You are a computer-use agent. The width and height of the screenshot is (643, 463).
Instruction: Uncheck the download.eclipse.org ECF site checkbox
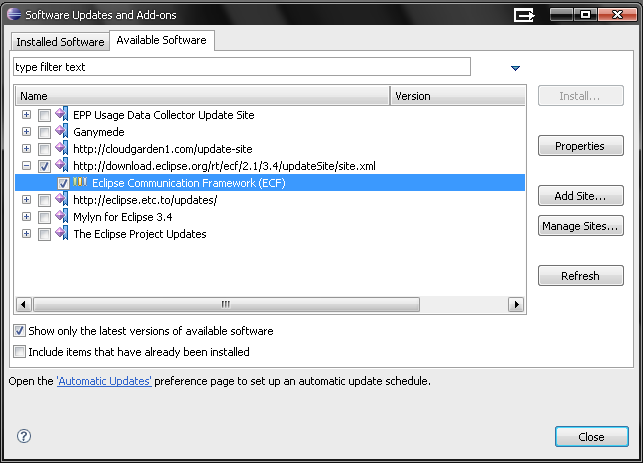(x=44, y=166)
